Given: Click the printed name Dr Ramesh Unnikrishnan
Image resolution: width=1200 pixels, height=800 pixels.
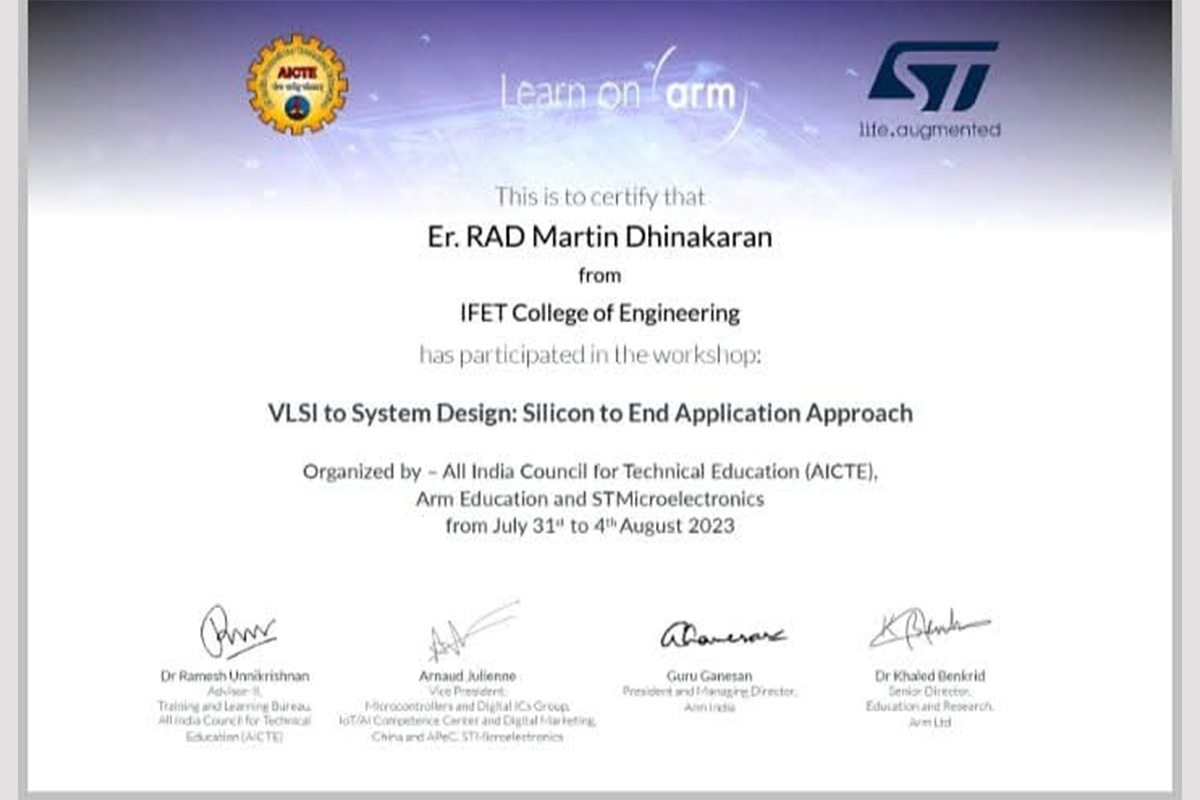Looking at the screenshot, I should [x=235, y=676].
